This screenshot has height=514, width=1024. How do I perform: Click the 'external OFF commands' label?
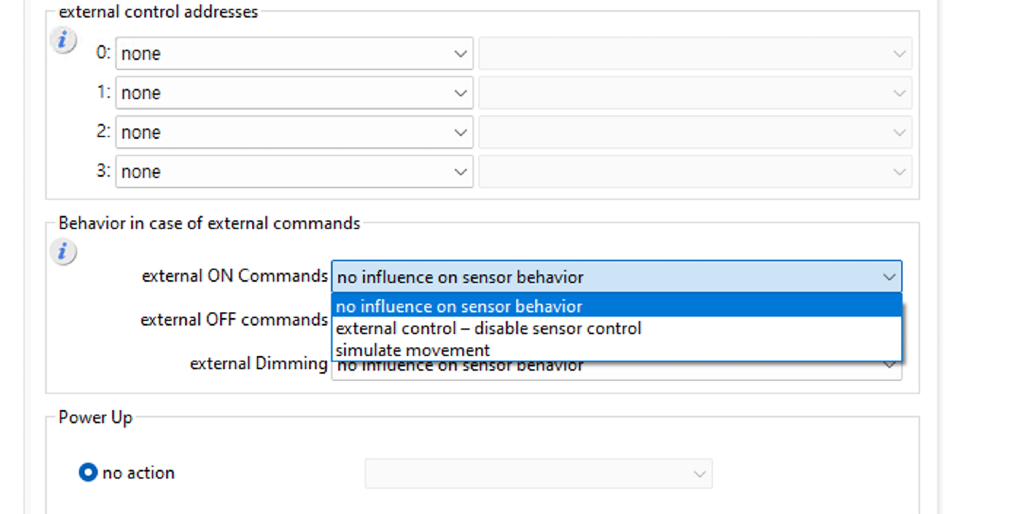click(x=234, y=320)
